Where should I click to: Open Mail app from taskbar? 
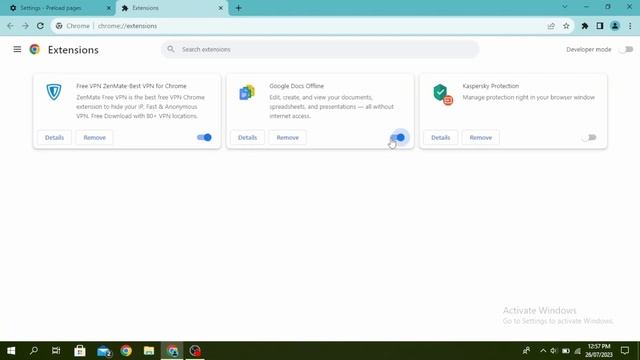[104, 351]
